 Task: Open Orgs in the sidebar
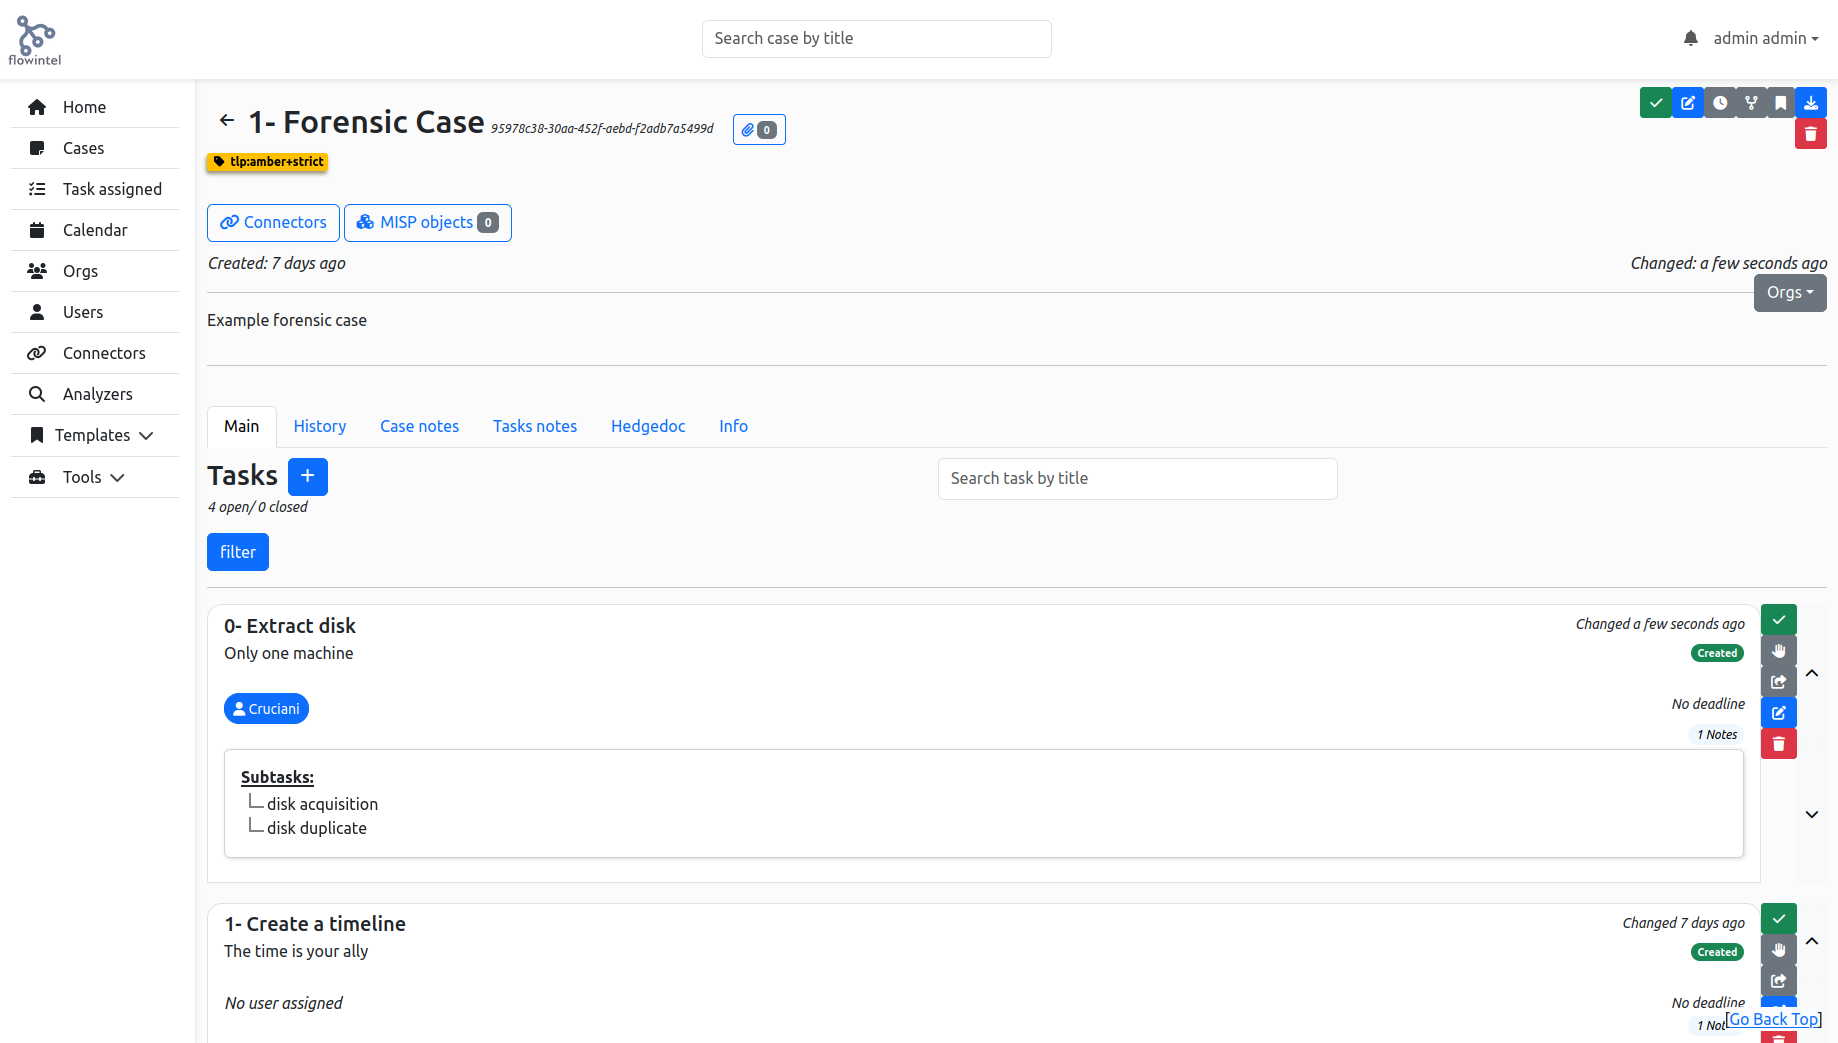[95, 271]
